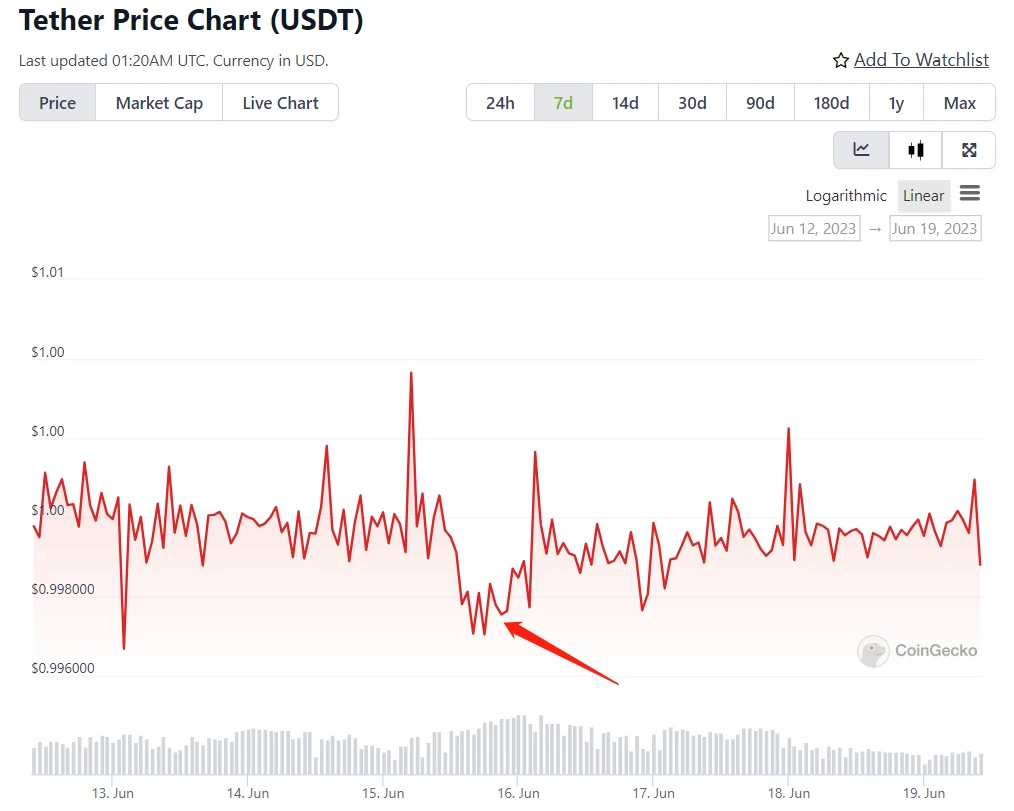Choose the 14d range option
1014x811 pixels.
(625, 103)
